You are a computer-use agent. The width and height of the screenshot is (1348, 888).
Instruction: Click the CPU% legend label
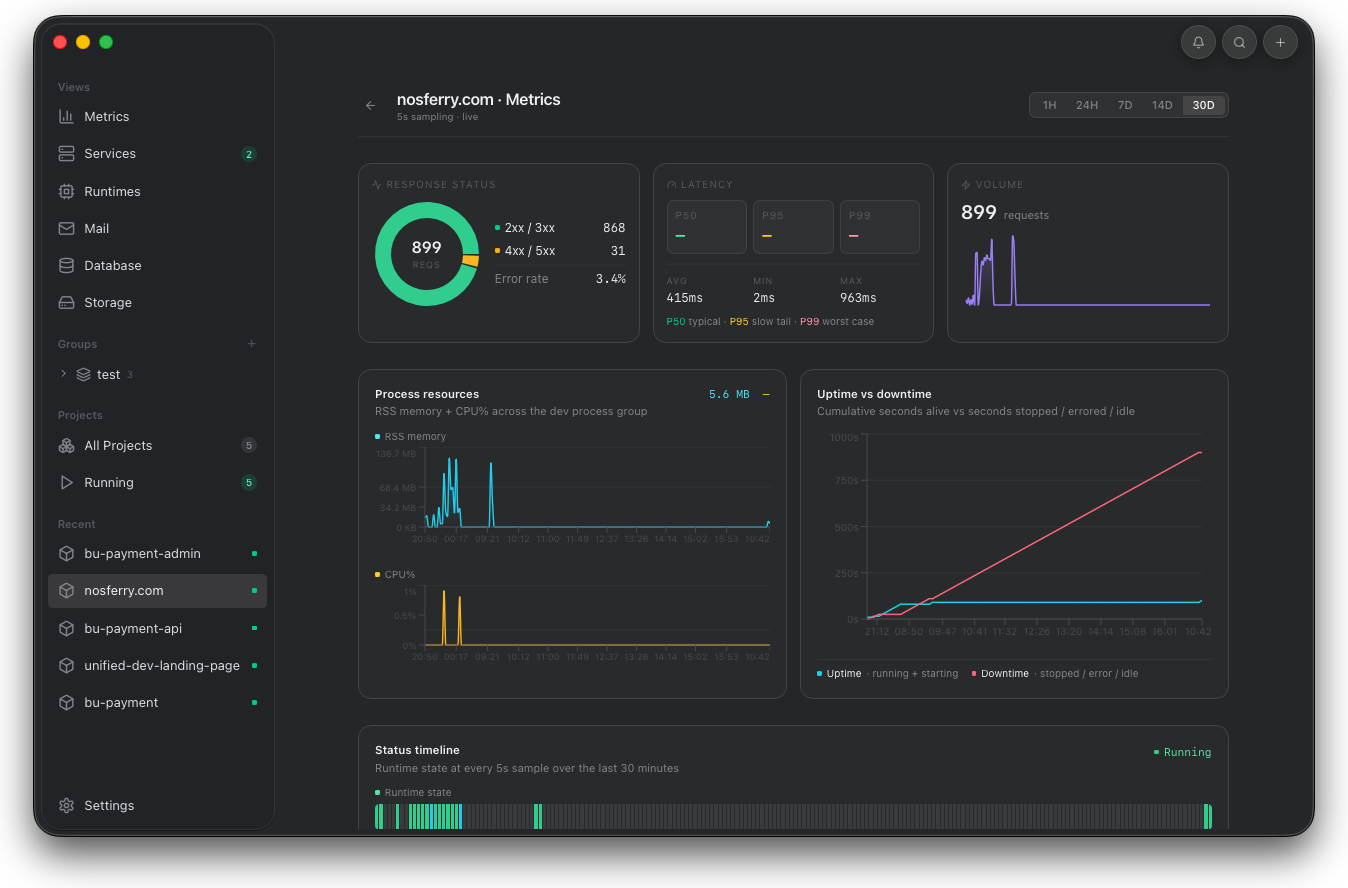pyautogui.click(x=395, y=574)
